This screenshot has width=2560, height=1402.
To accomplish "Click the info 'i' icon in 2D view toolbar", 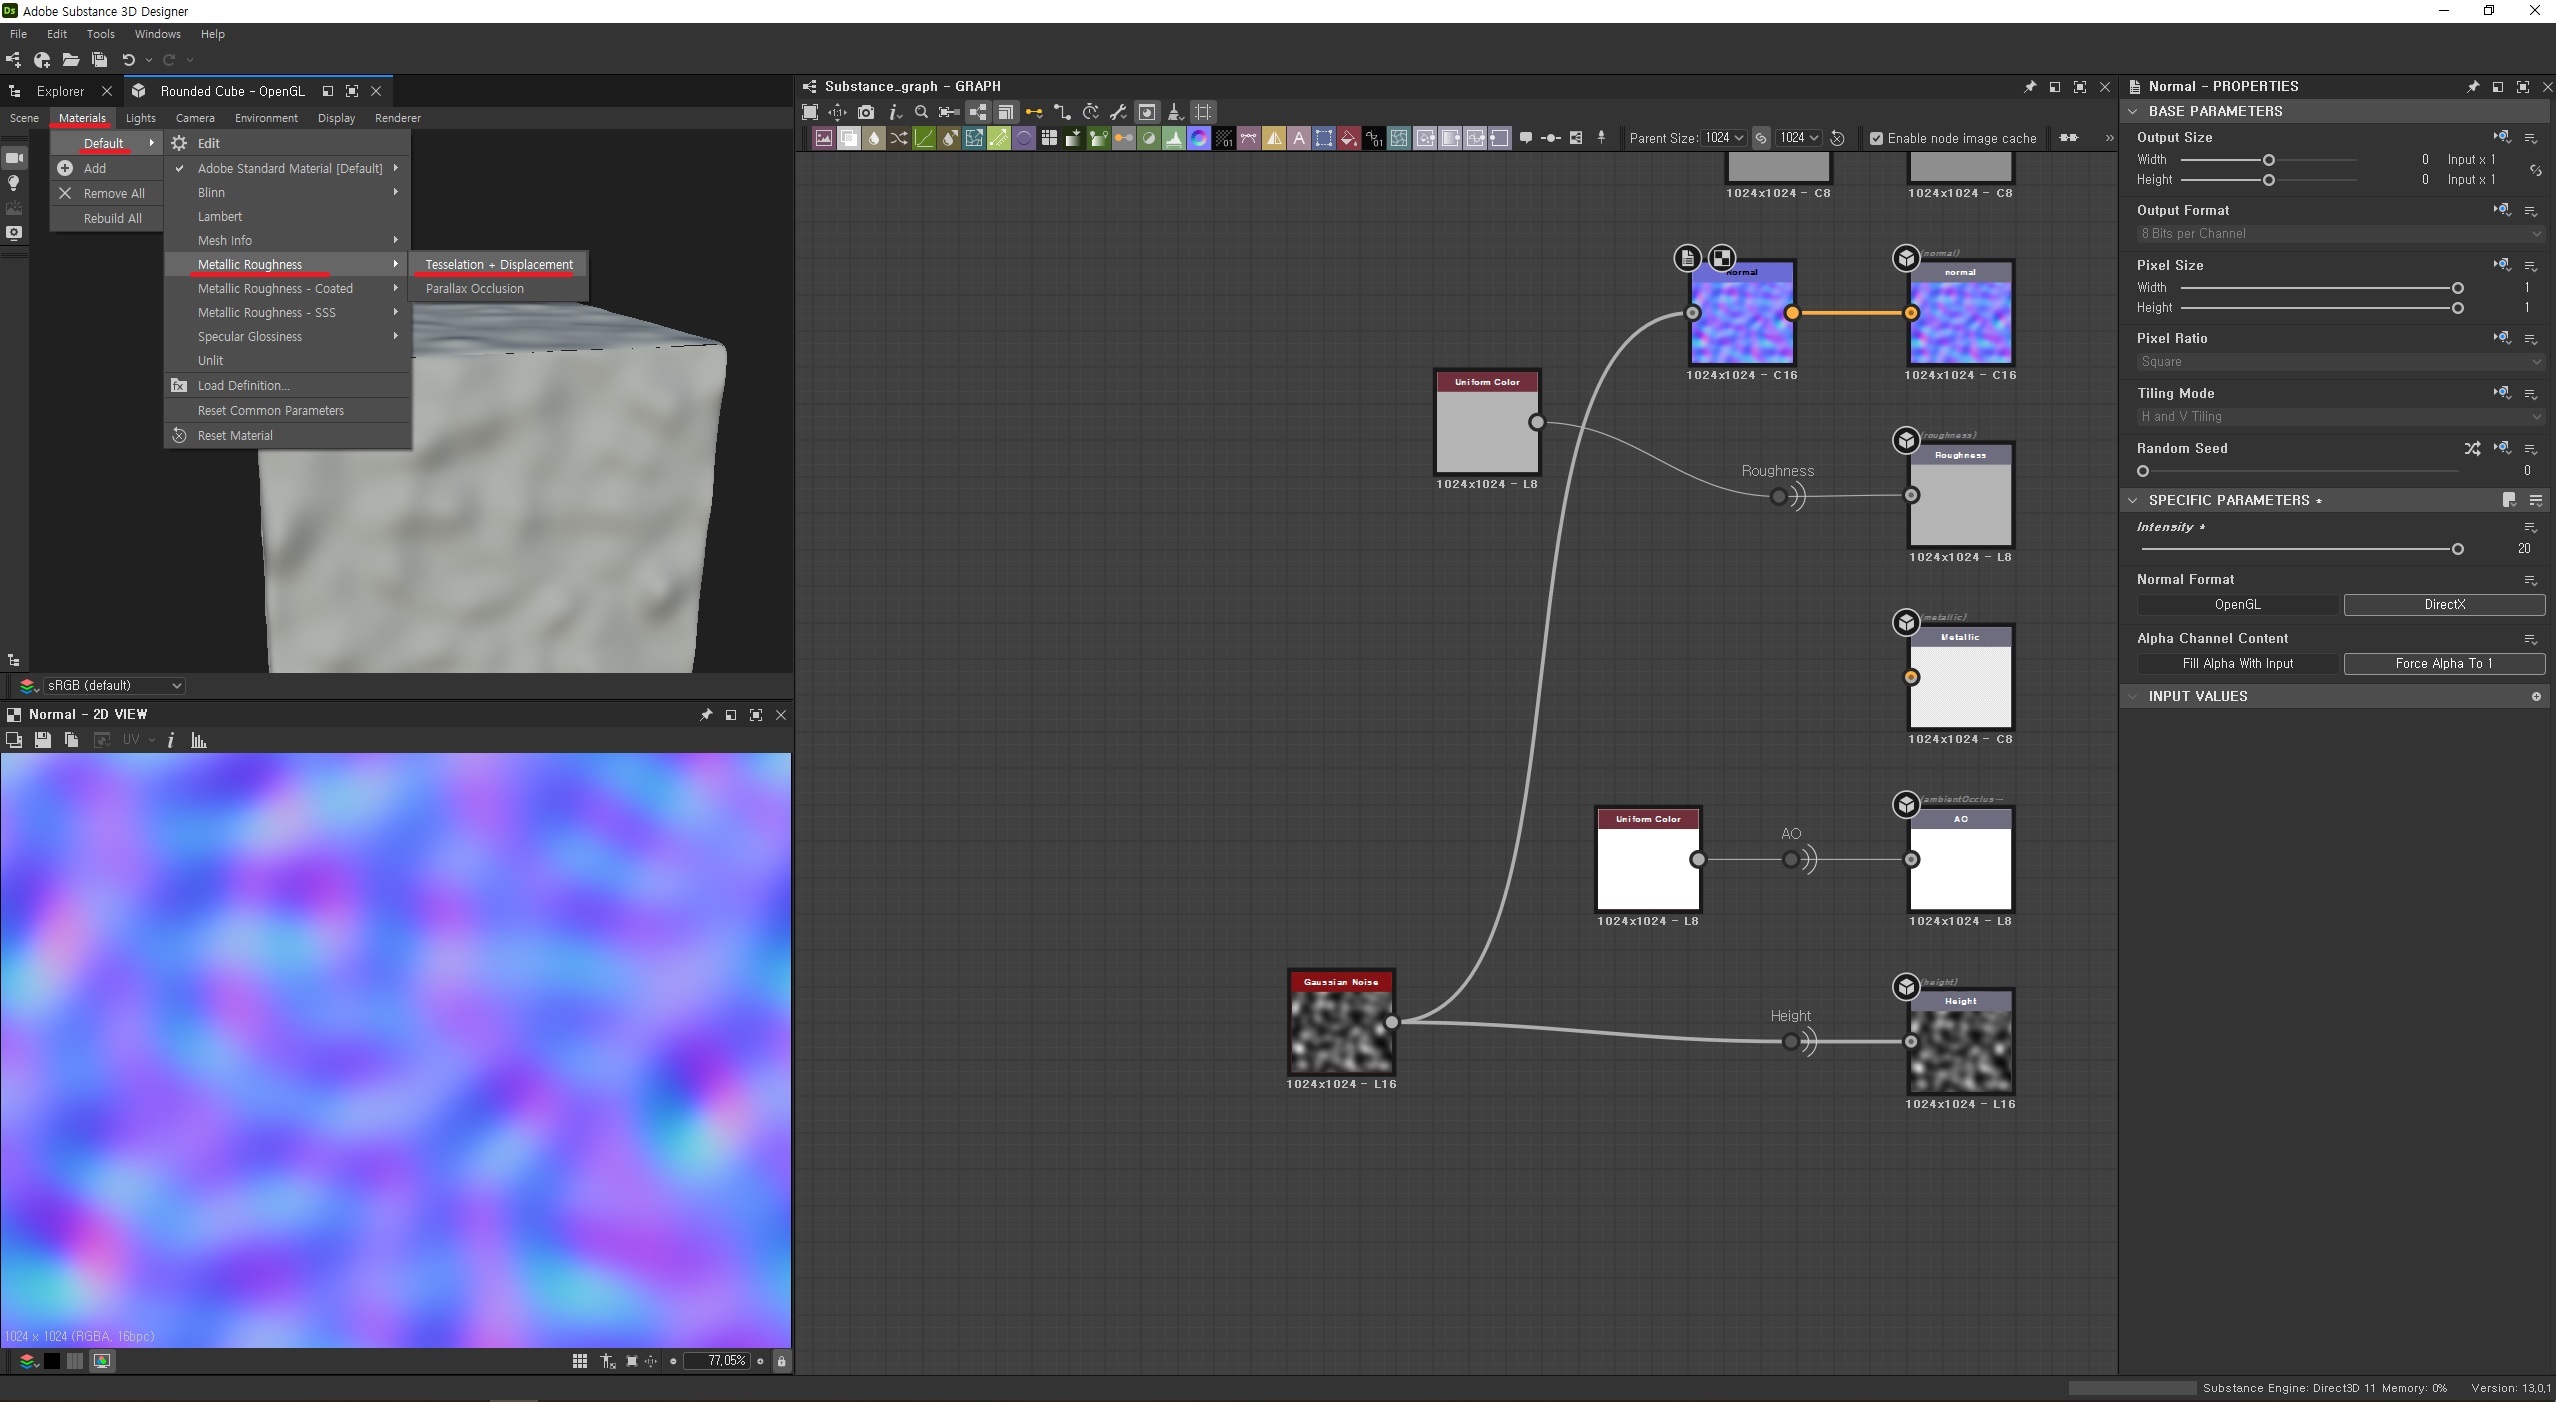I will [x=171, y=740].
